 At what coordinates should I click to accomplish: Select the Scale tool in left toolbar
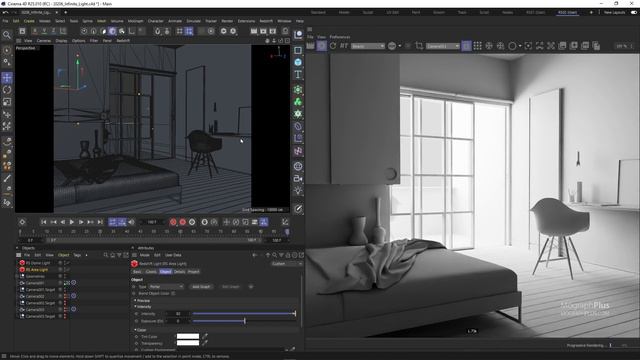(x=7, y=102)
